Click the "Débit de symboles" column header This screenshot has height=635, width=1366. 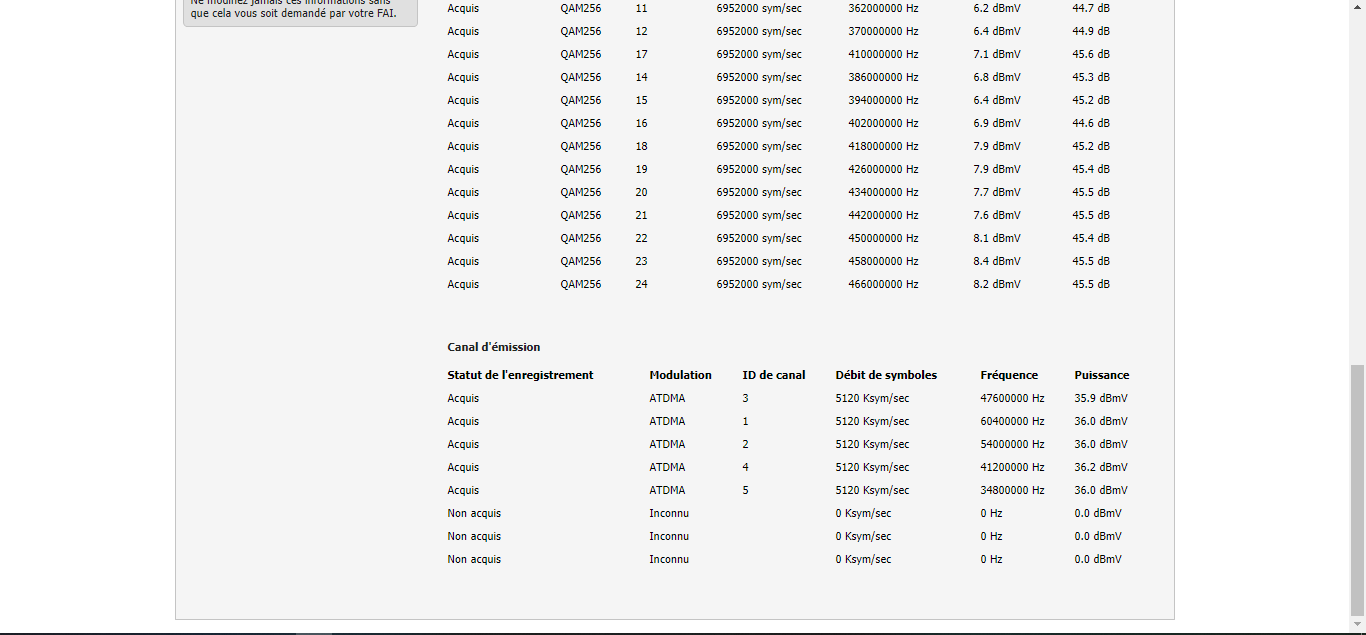(x=886, y=375)
